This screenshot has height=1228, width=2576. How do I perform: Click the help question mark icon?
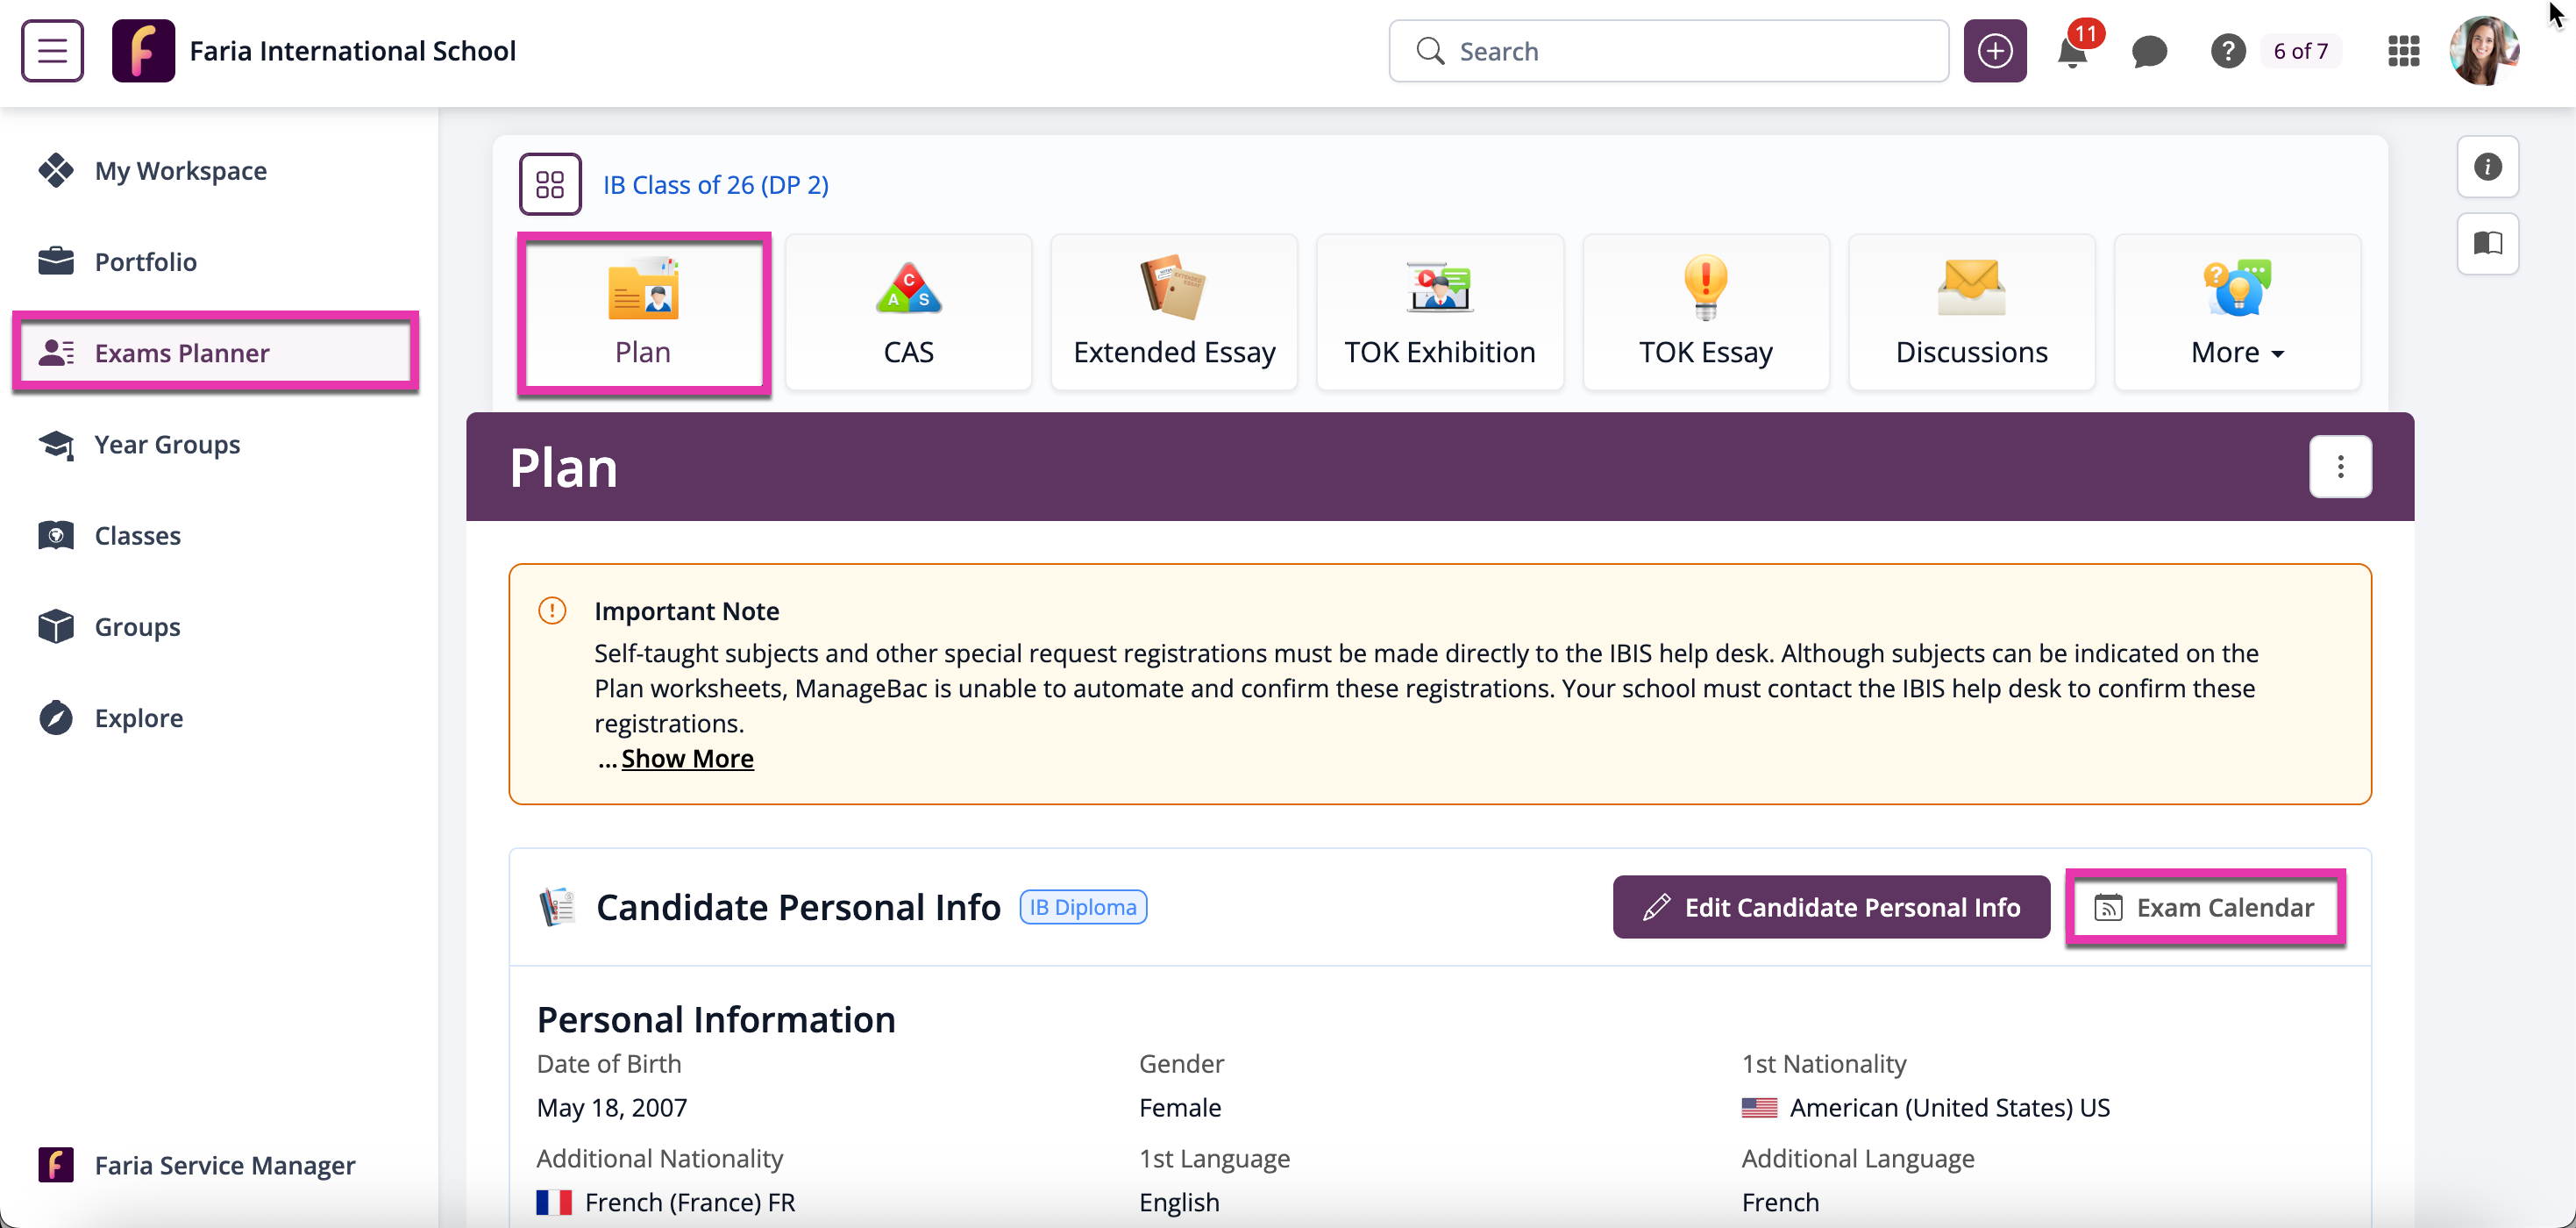coord(2227,51)
